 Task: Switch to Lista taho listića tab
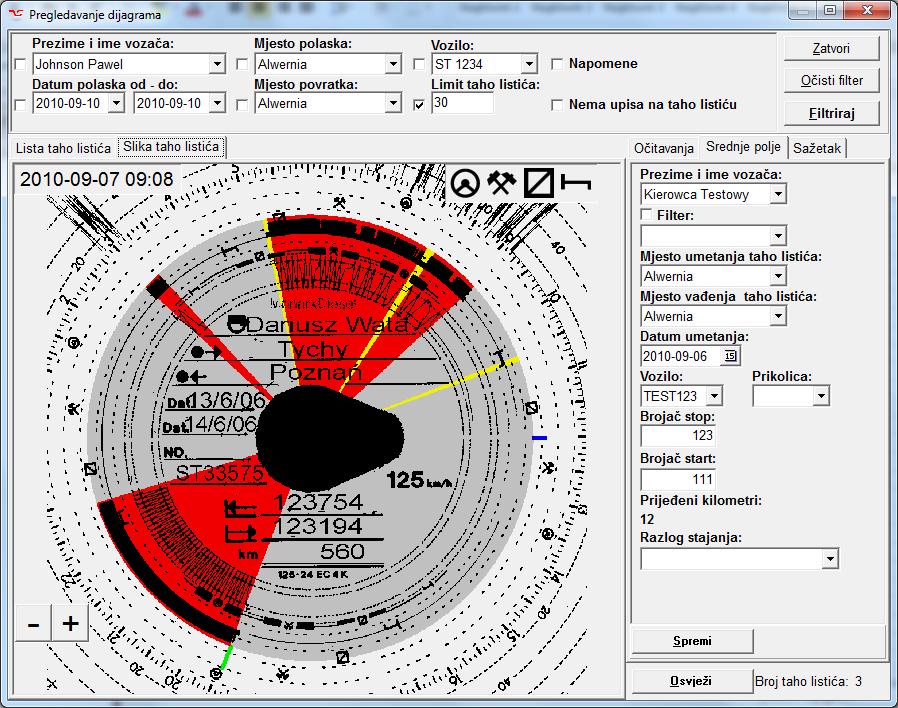point(63,148)
